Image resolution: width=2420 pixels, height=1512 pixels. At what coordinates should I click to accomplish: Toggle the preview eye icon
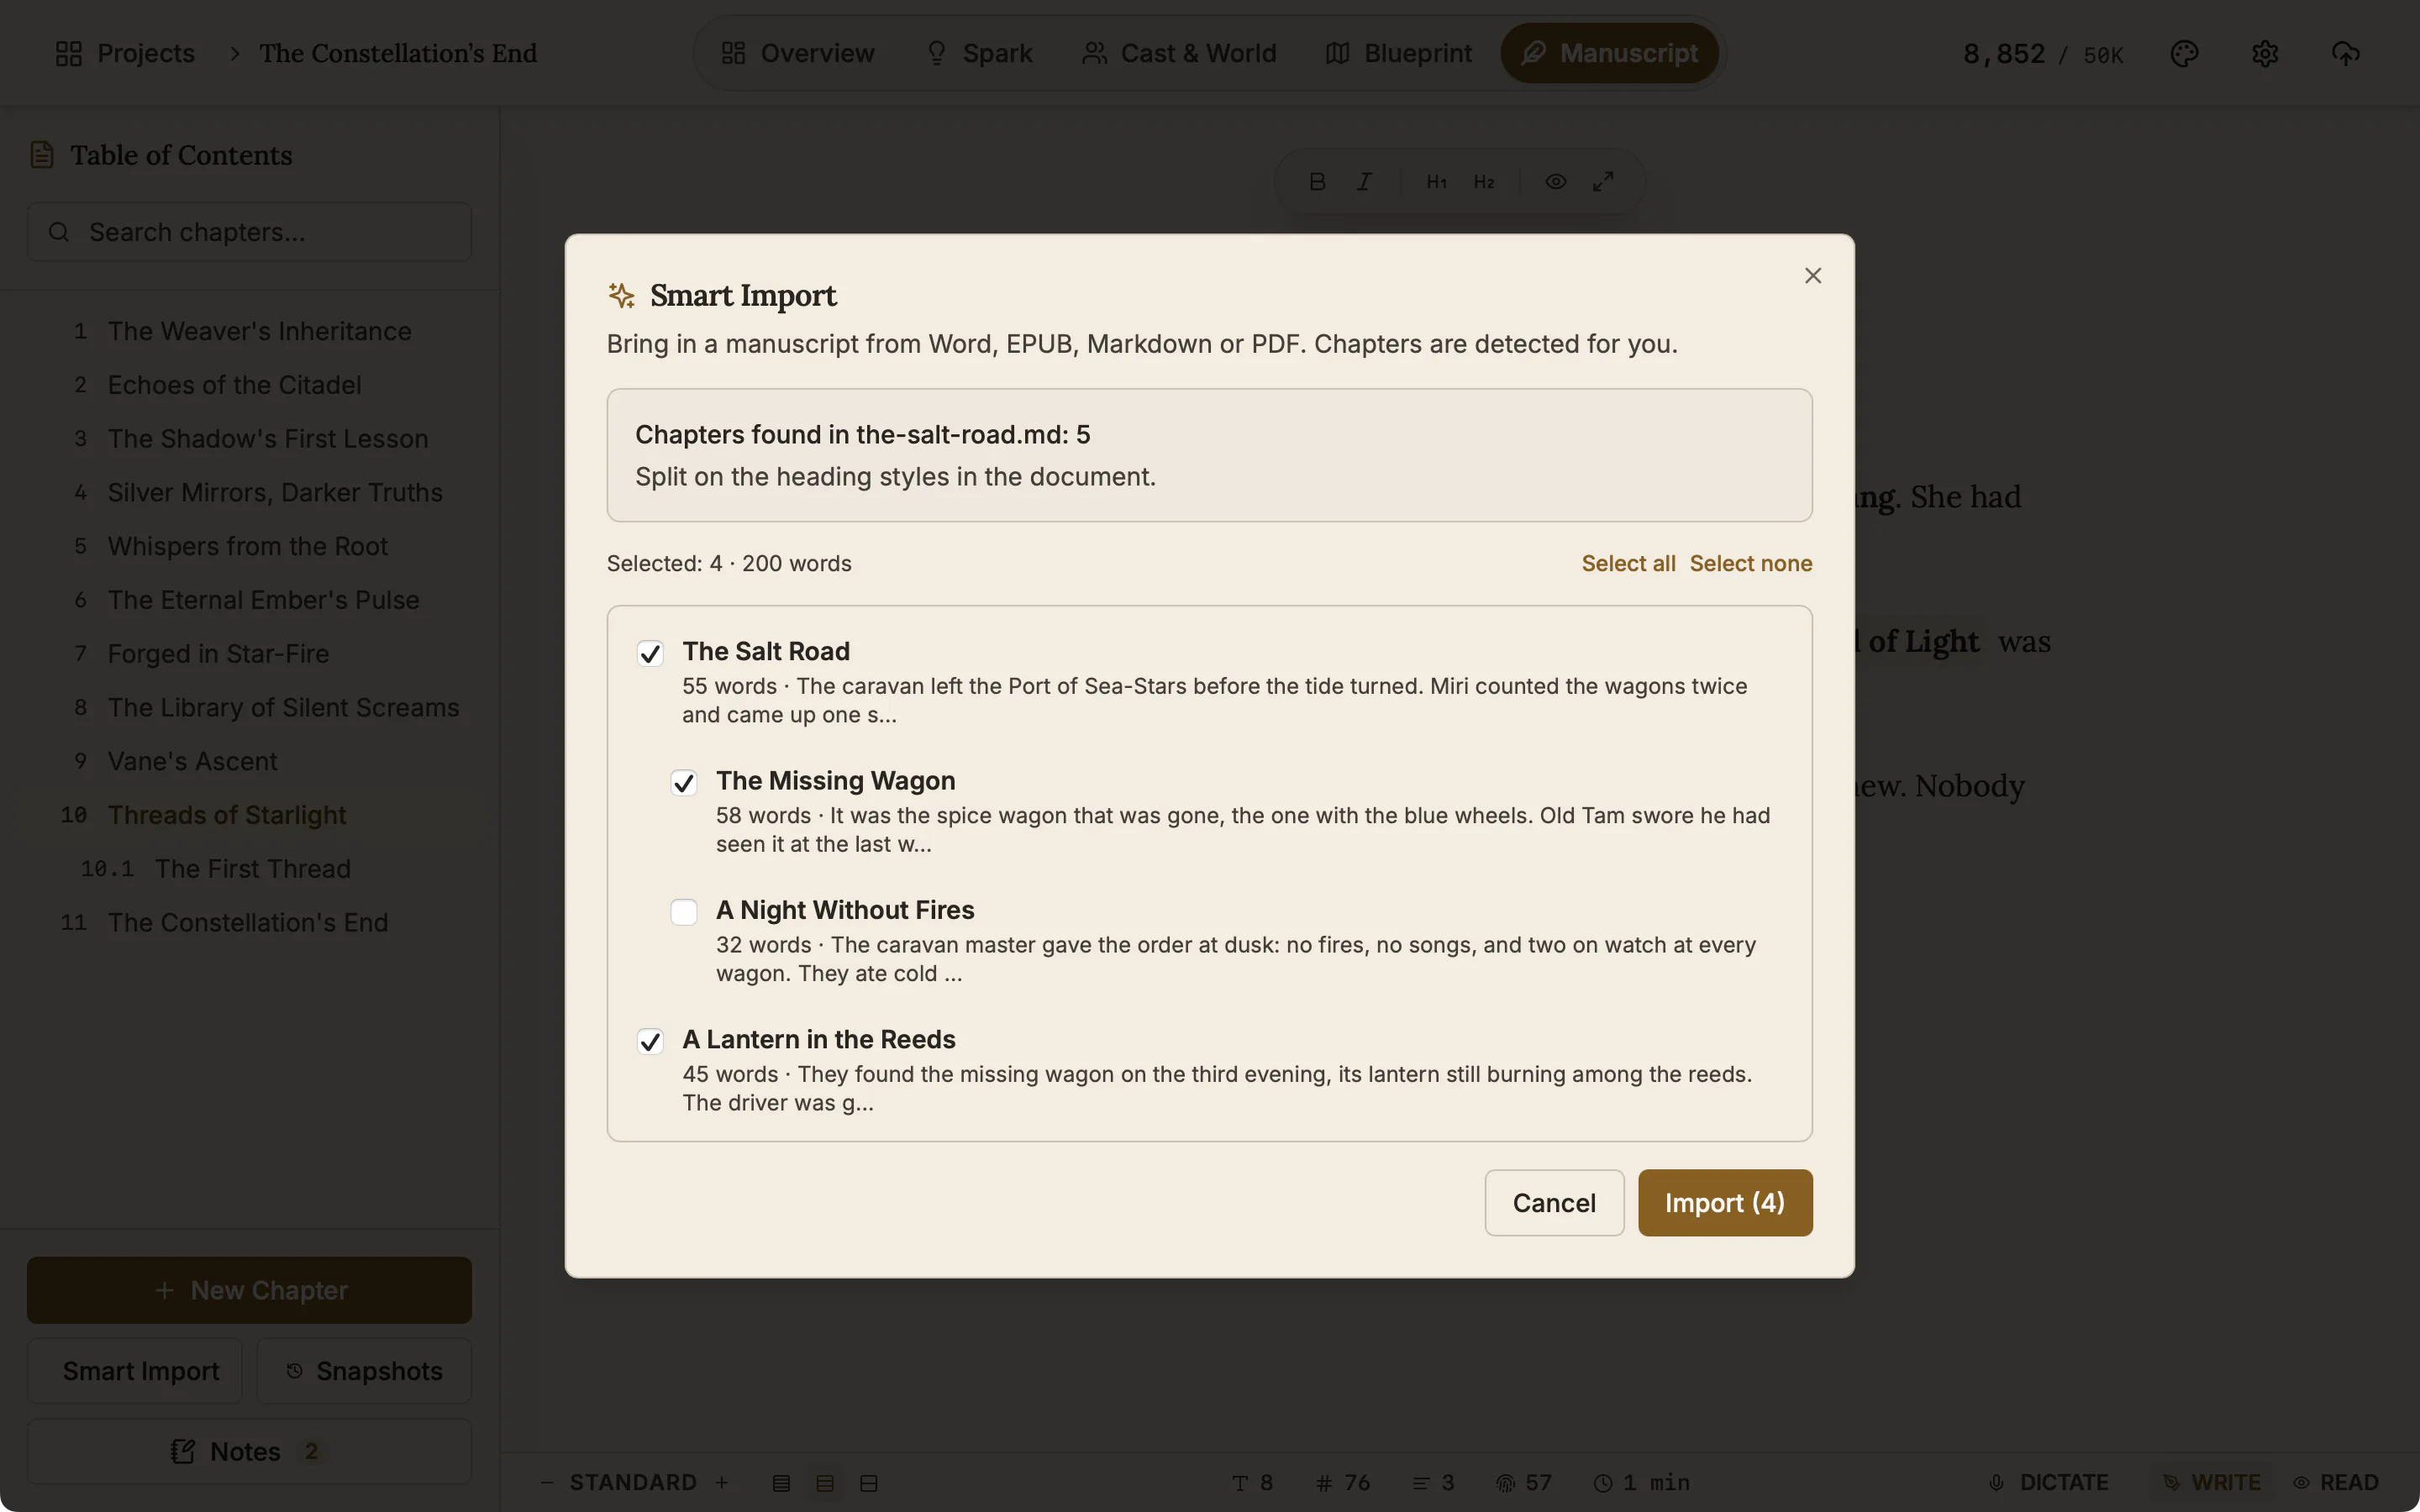(x=1555, y=181)
